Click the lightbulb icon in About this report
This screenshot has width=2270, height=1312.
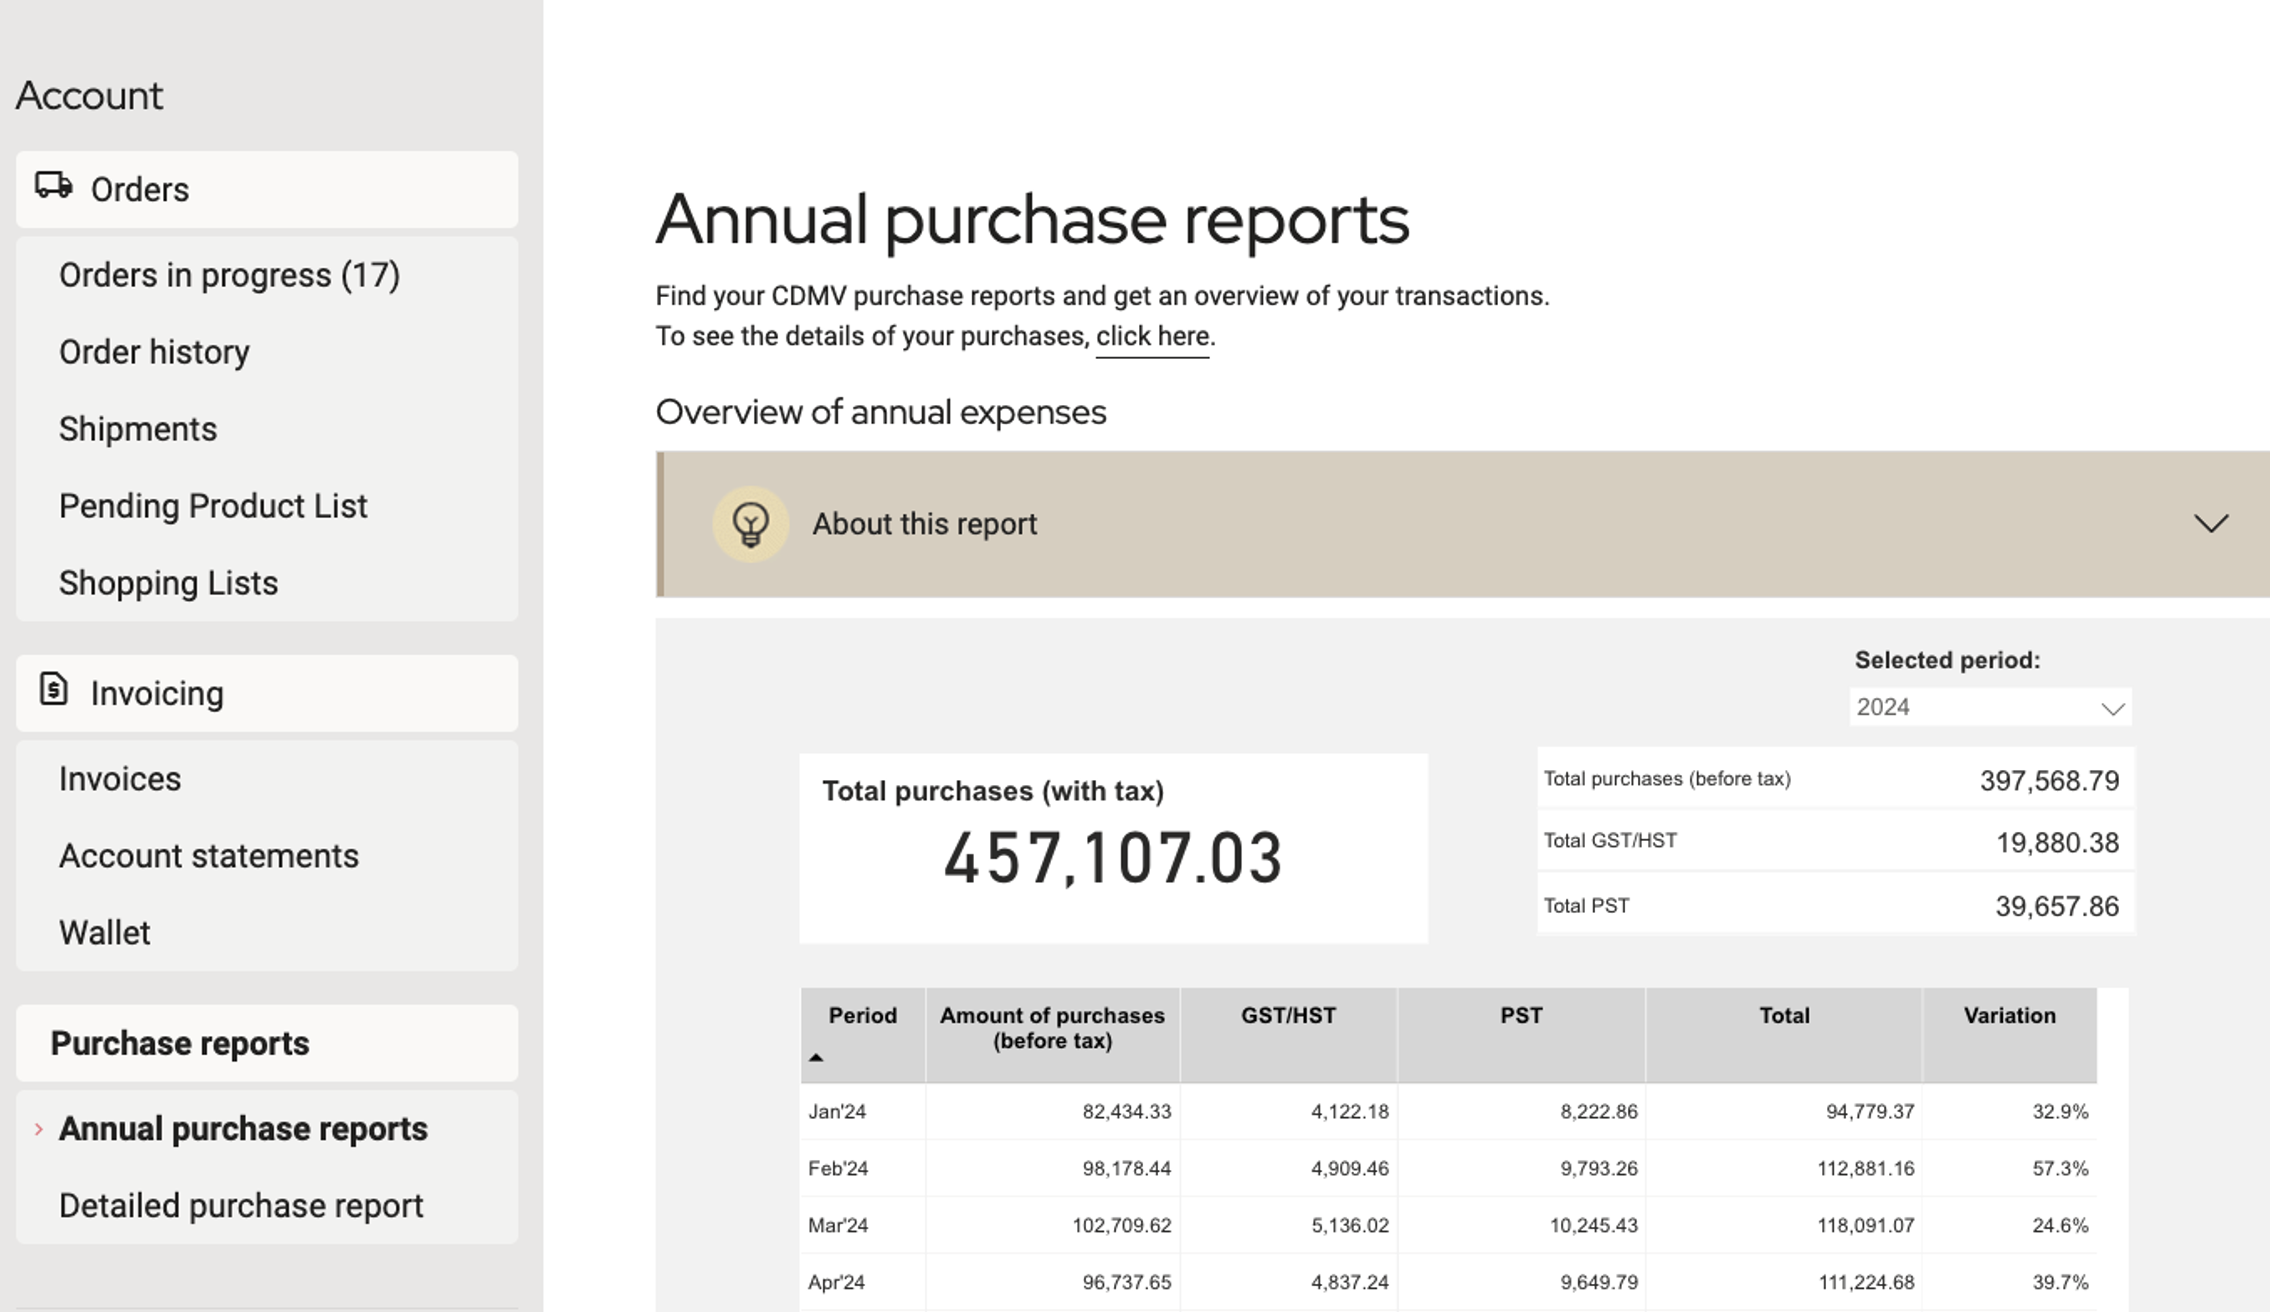(x=750, y=524)
